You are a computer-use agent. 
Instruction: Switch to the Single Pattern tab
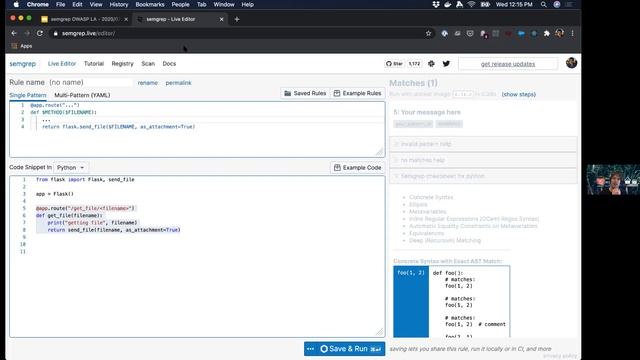[28, 95]
